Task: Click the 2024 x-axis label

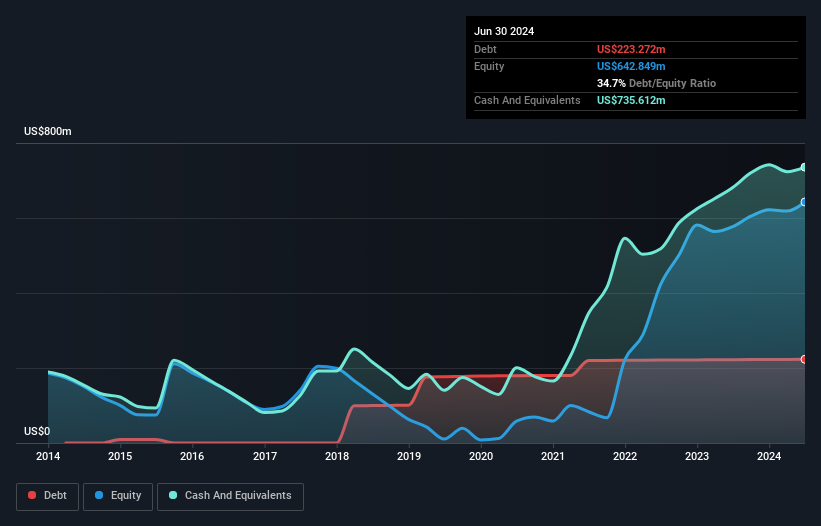Action: [x=769, y=456]
